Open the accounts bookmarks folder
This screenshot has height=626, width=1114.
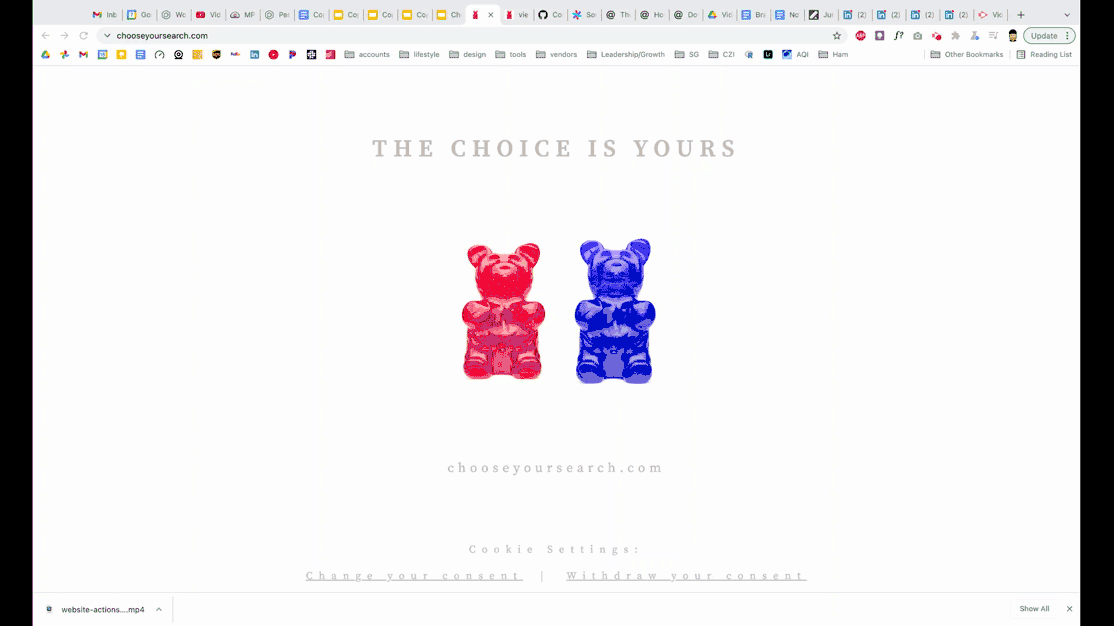coord(367,54)
